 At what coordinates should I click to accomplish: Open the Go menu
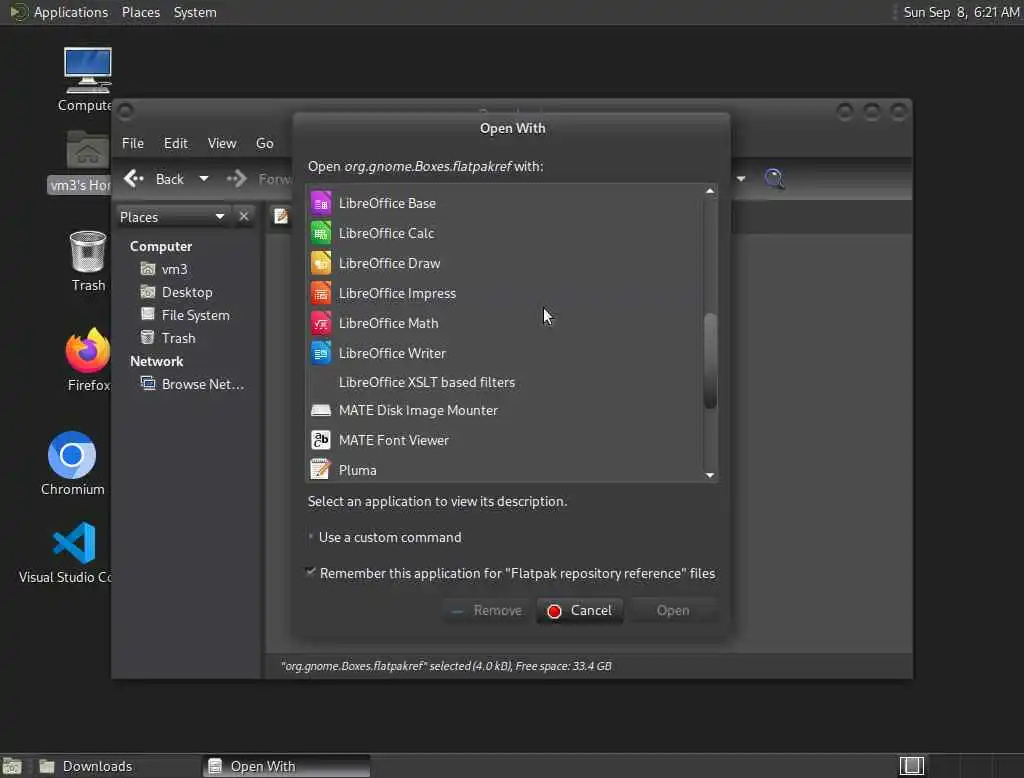click(x=264, y=143)
